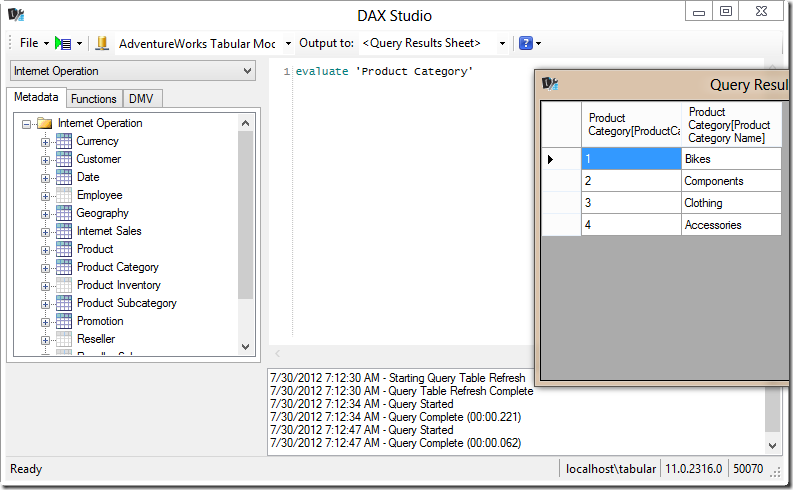Screen dimensions: 793x490
Task: Click the metadata tree scroll up arrow
Action: 245,123
